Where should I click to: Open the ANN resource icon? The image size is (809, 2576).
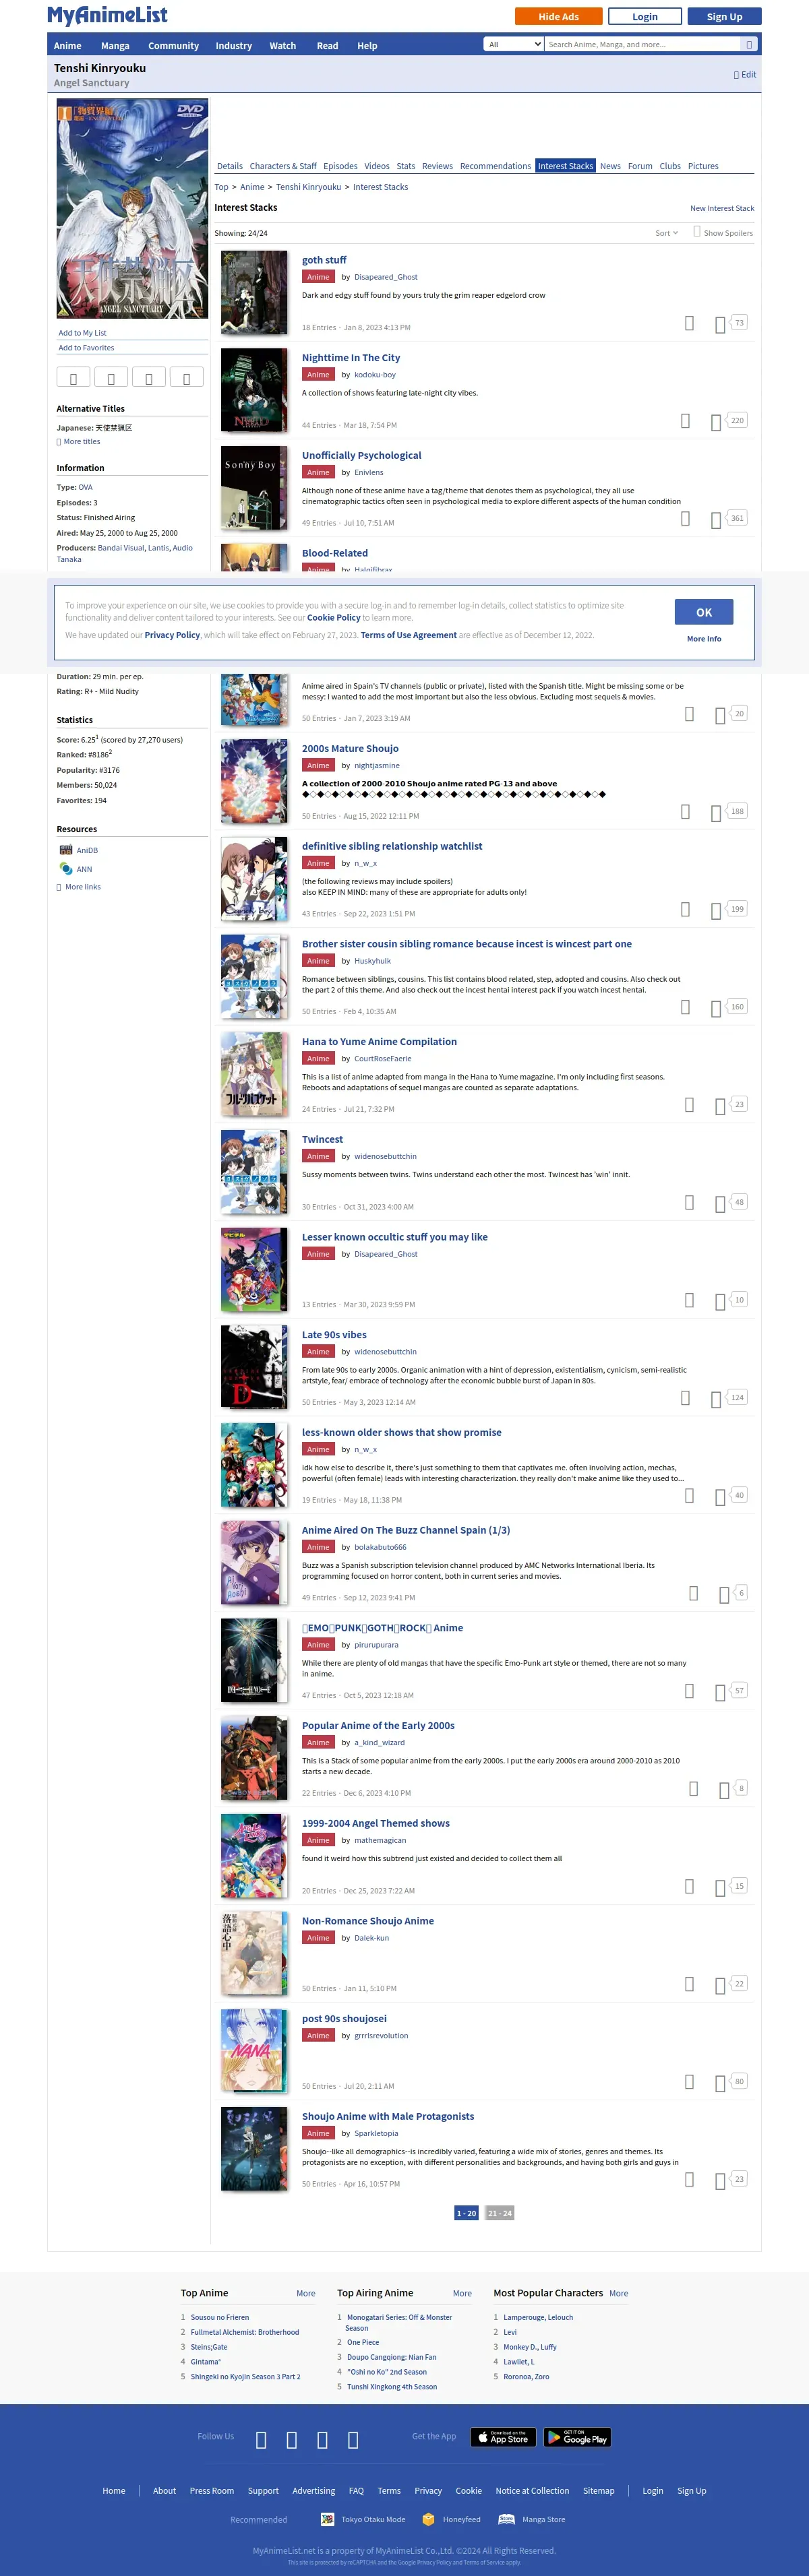coord(66,869)
